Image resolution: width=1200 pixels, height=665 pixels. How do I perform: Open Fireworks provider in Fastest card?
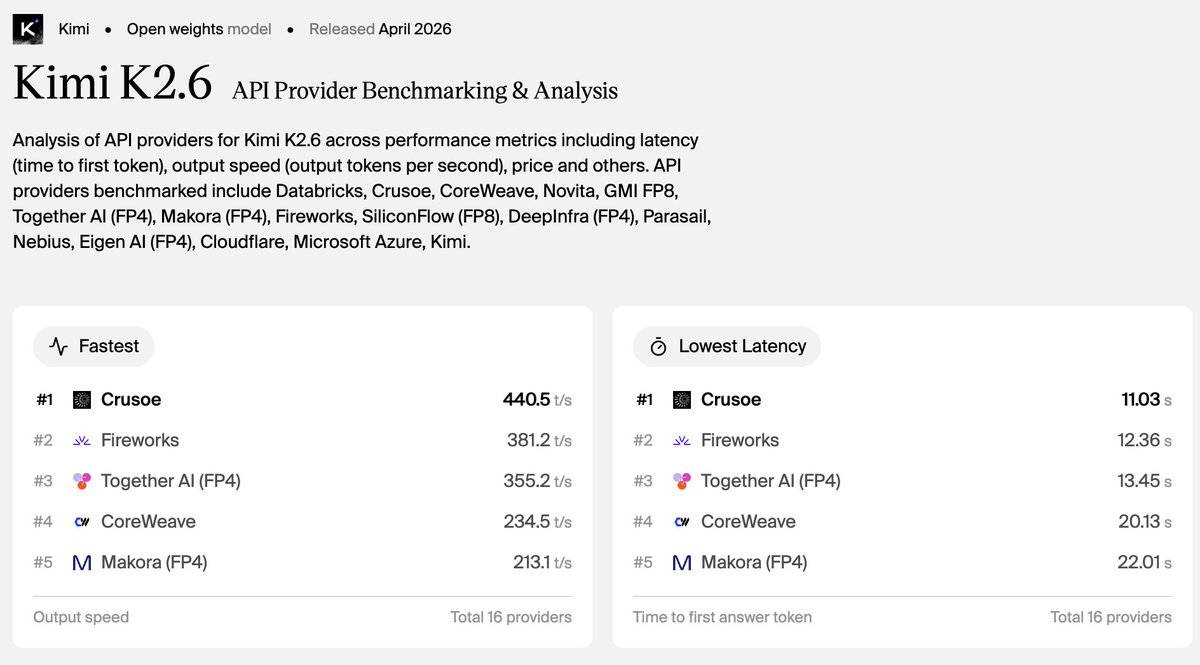140,440
